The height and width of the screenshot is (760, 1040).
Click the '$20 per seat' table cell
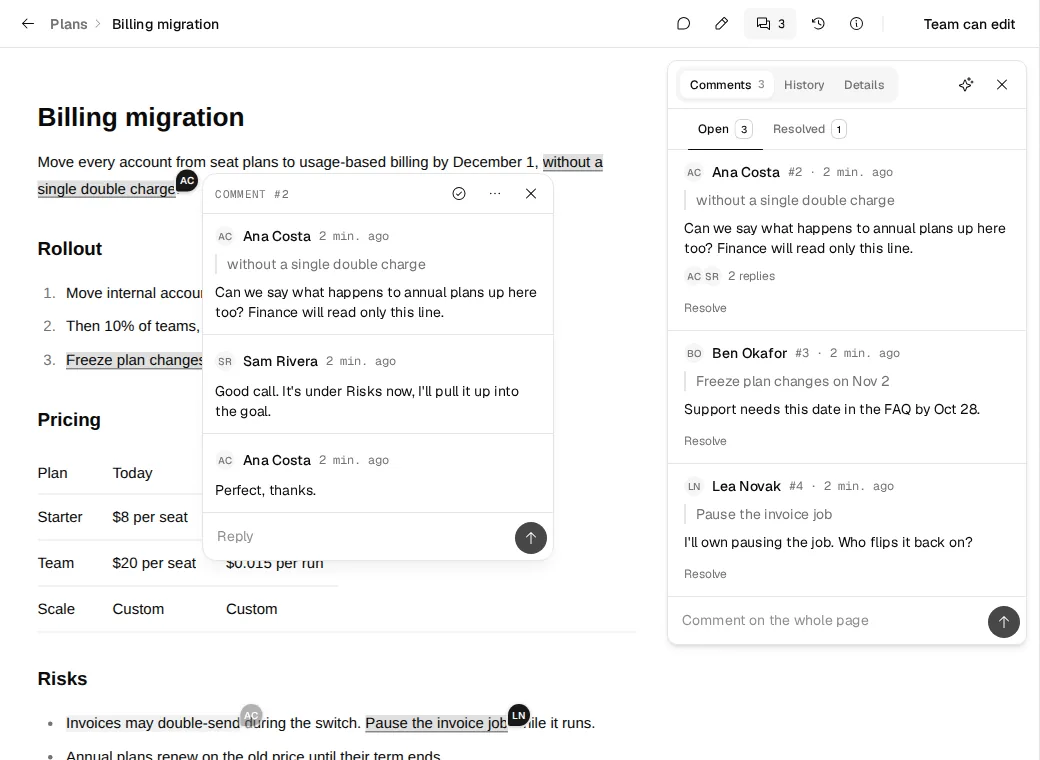154,563
